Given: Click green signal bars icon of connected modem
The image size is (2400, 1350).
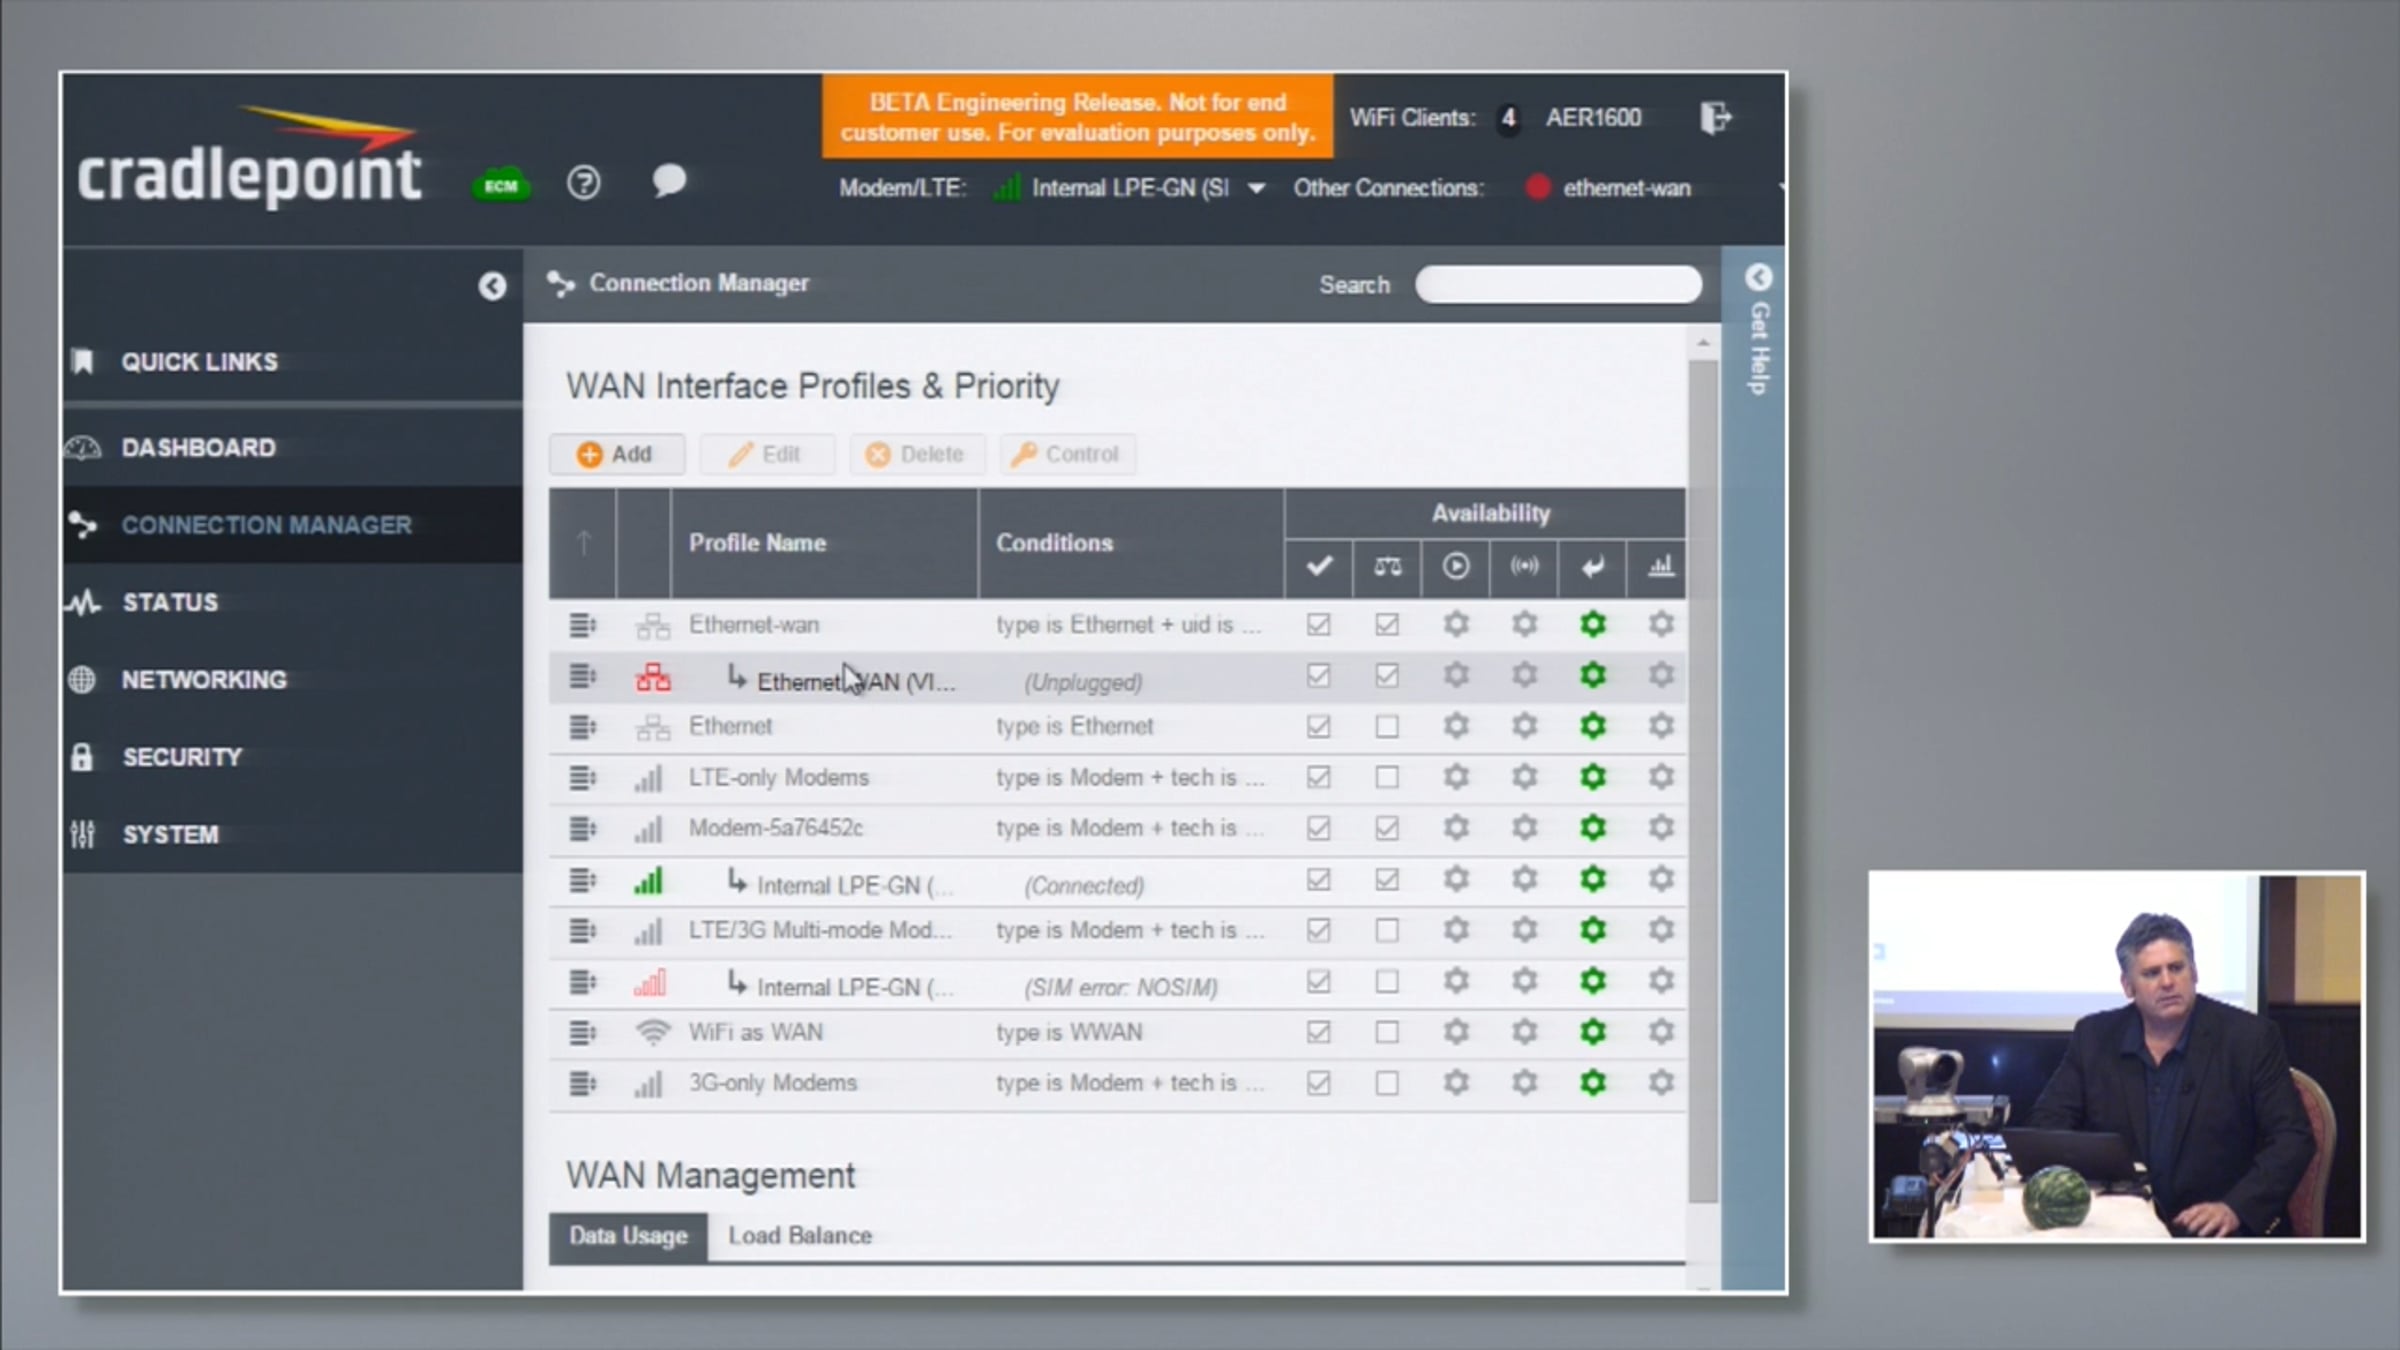Looking at the screenshot, I should click(648, 881).
